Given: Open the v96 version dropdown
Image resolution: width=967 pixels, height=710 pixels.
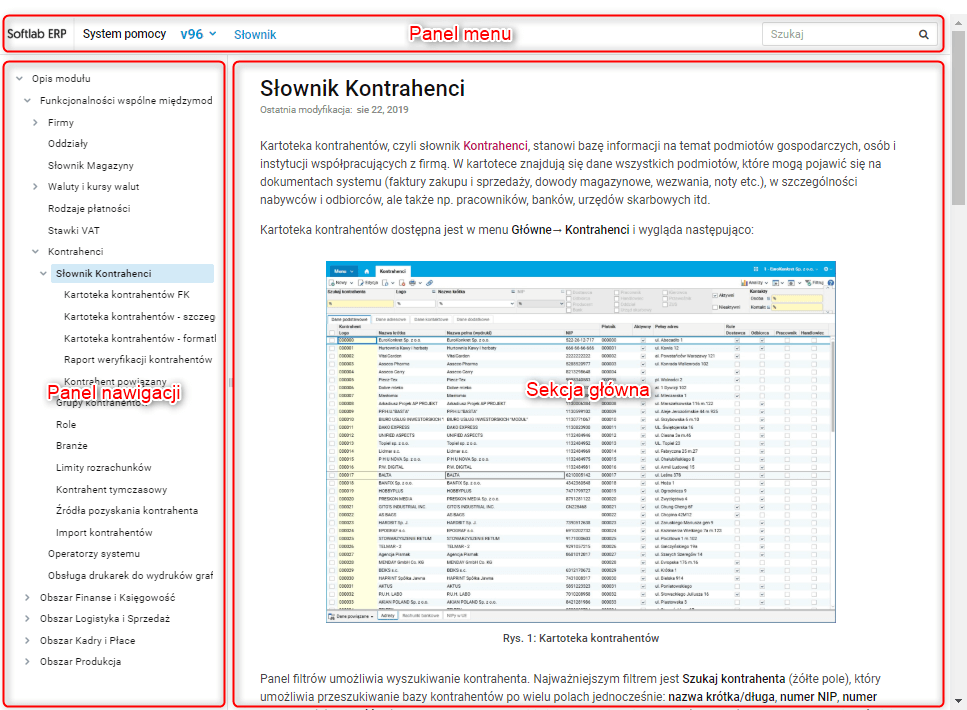Looking at the screenshot, I should tap(198, 35).
